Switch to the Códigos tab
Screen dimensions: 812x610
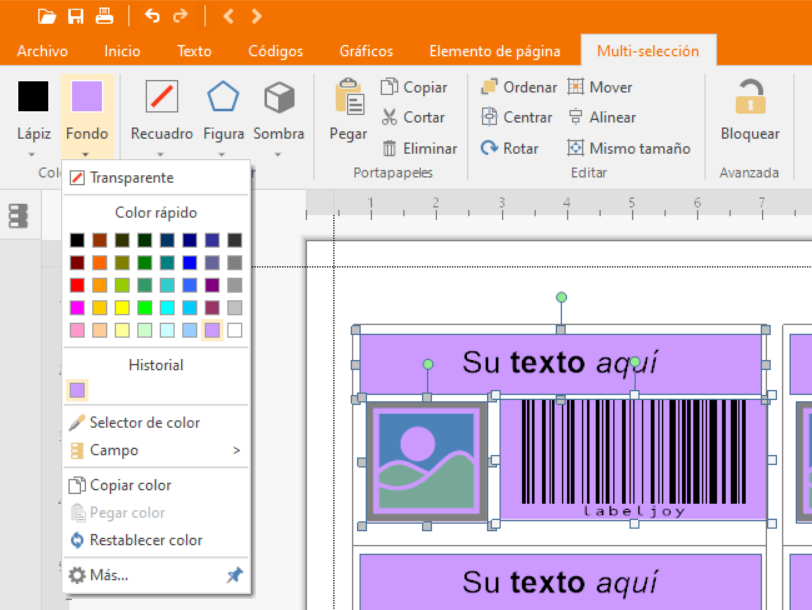coord(276,51)
